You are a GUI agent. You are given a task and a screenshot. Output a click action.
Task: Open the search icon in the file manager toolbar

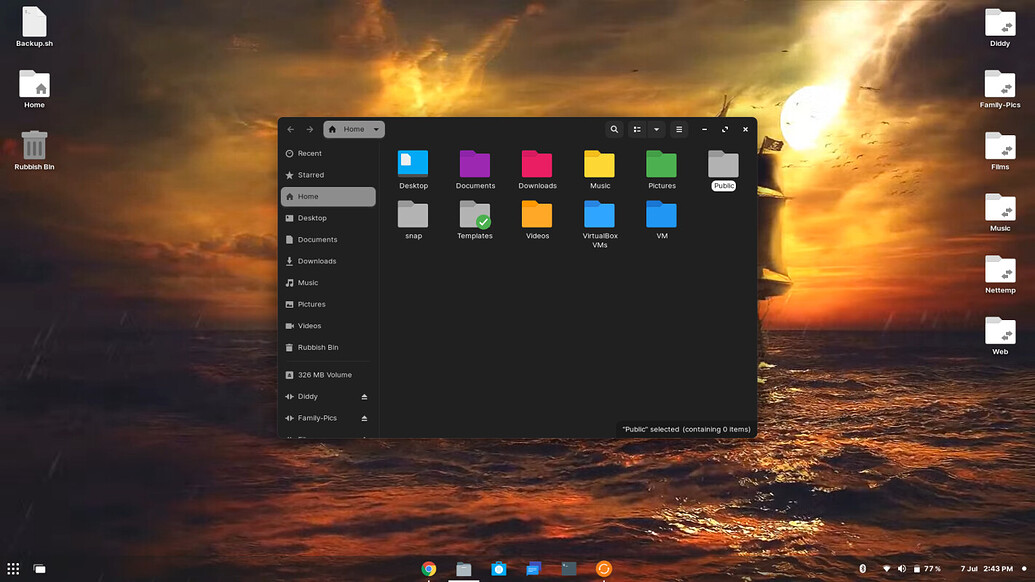(x=614, y=129)
